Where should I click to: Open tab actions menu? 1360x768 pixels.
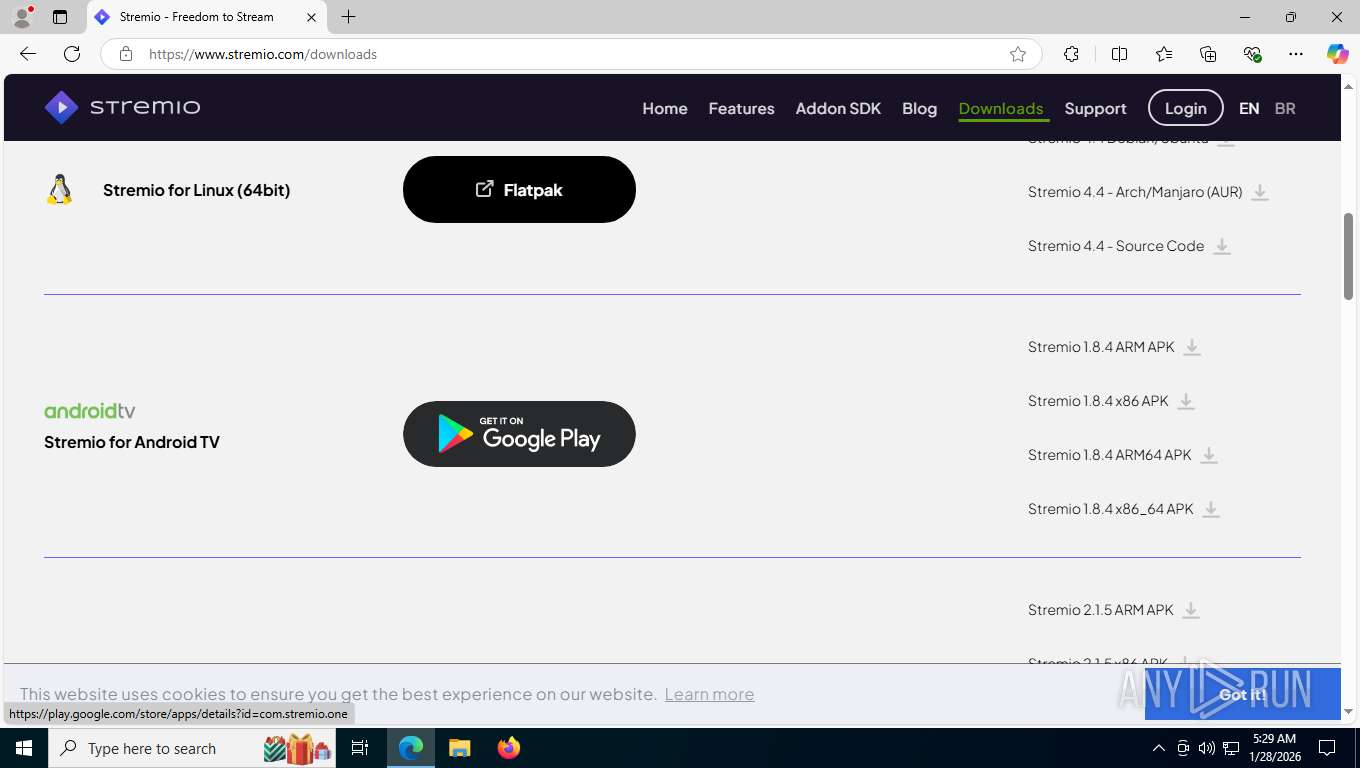[x=60, y=17]
